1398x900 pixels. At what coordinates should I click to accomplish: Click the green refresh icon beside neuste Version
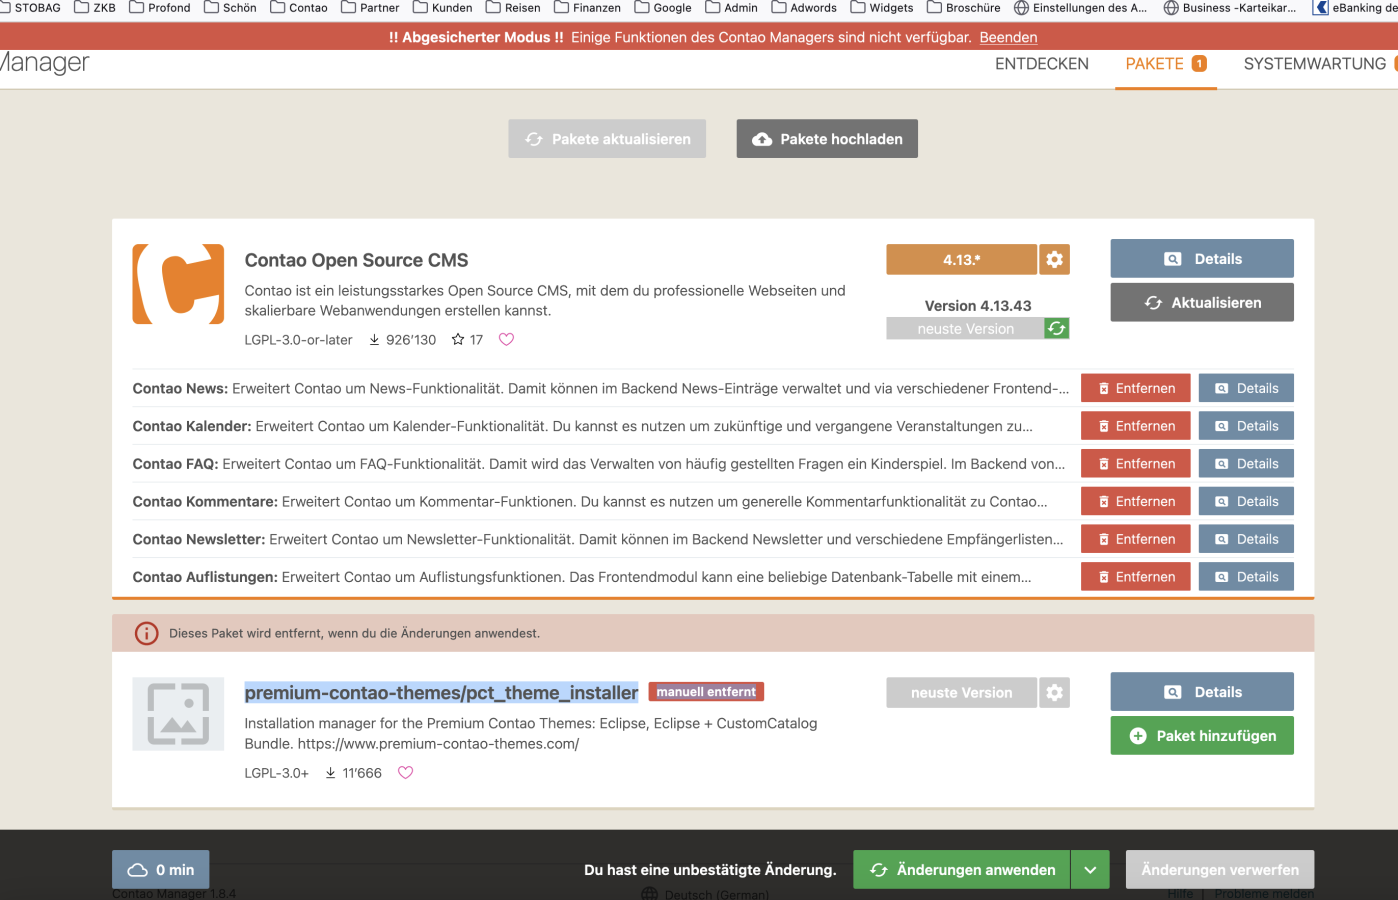(x=1057, y=329)
